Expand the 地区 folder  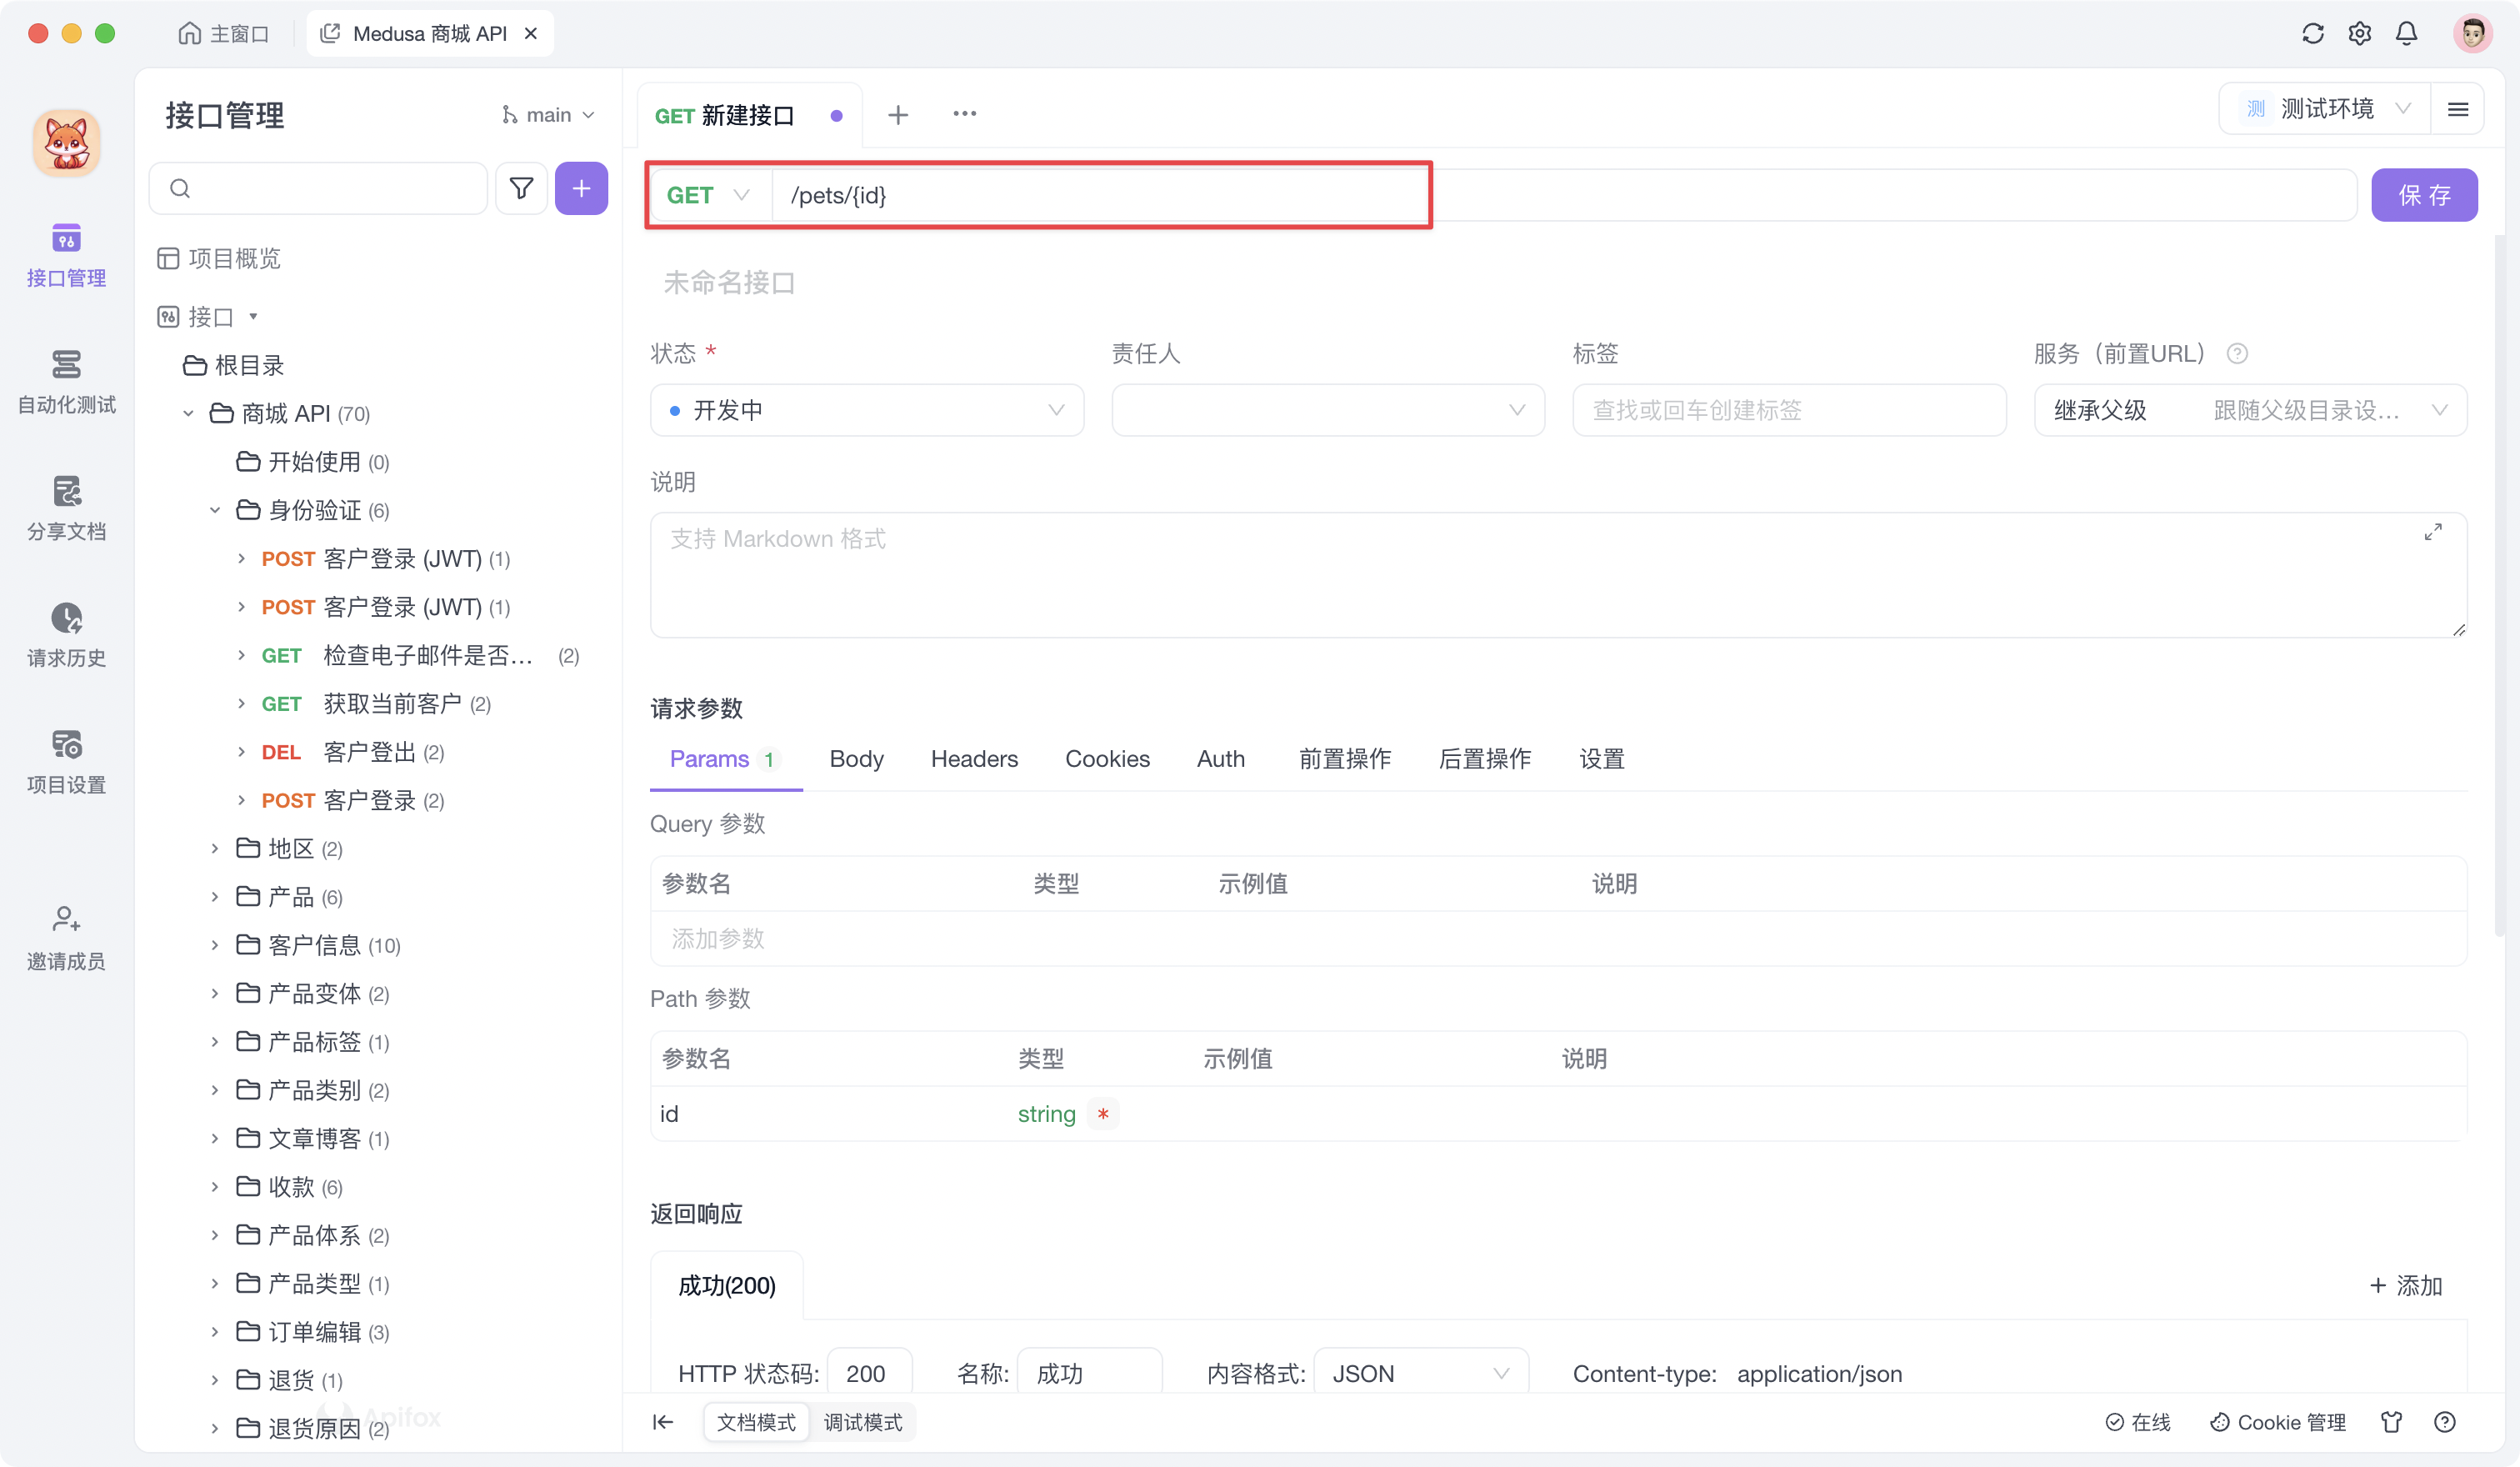pos(214,848)
